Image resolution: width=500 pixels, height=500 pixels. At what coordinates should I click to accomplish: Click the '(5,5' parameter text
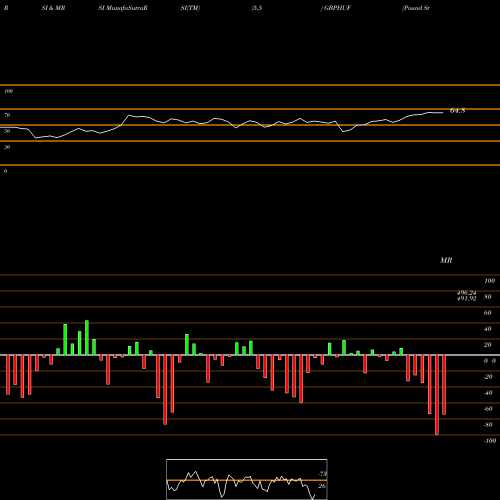tap(257, 8)
